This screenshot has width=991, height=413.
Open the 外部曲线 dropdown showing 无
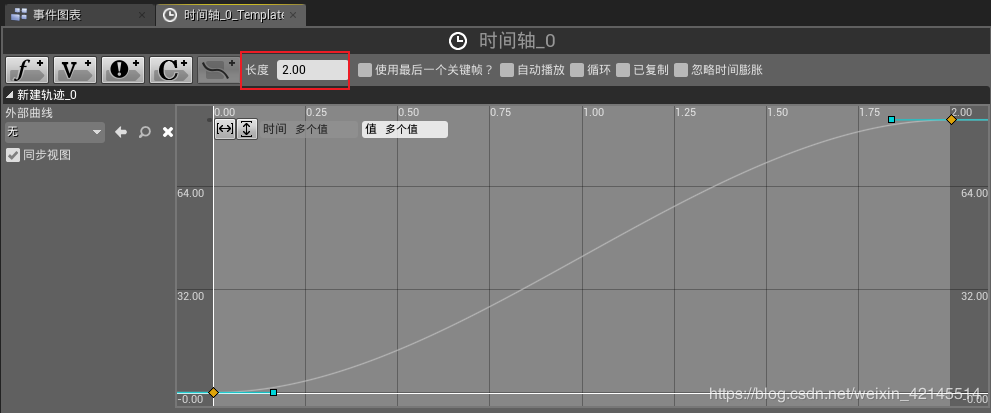(x=54, y=132)
